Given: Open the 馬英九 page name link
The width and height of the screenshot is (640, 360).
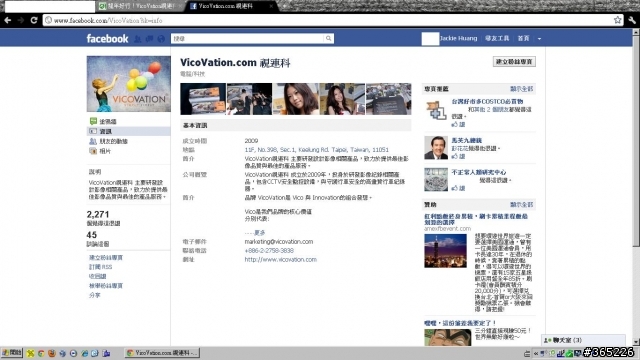Looking at the screenshot, I should tap(467, 140).
